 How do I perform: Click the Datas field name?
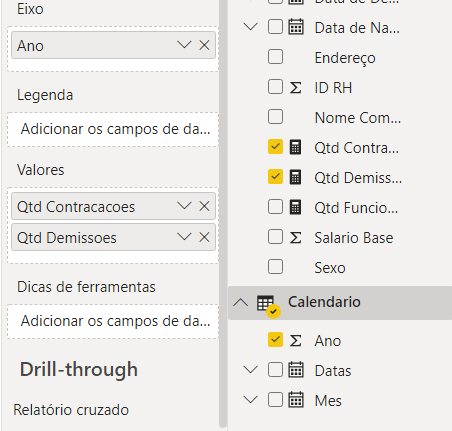click(x=333, y=371)
